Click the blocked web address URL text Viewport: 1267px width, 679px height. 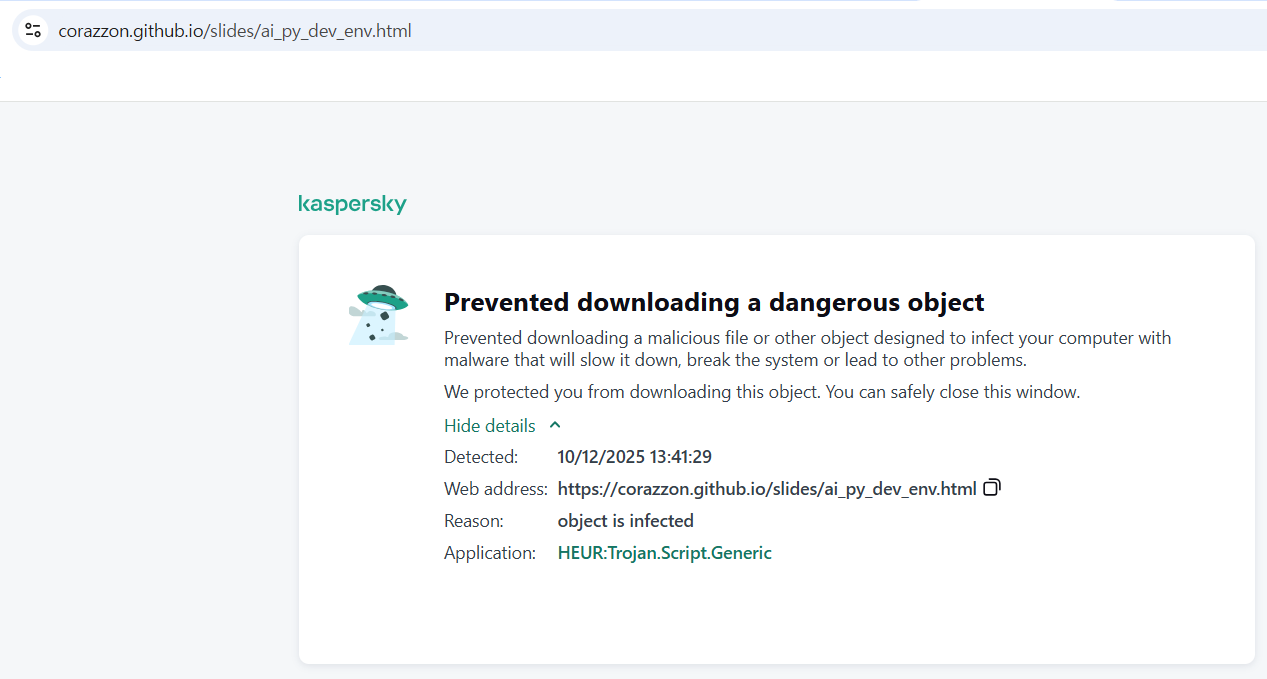click(x=766, y=489)
